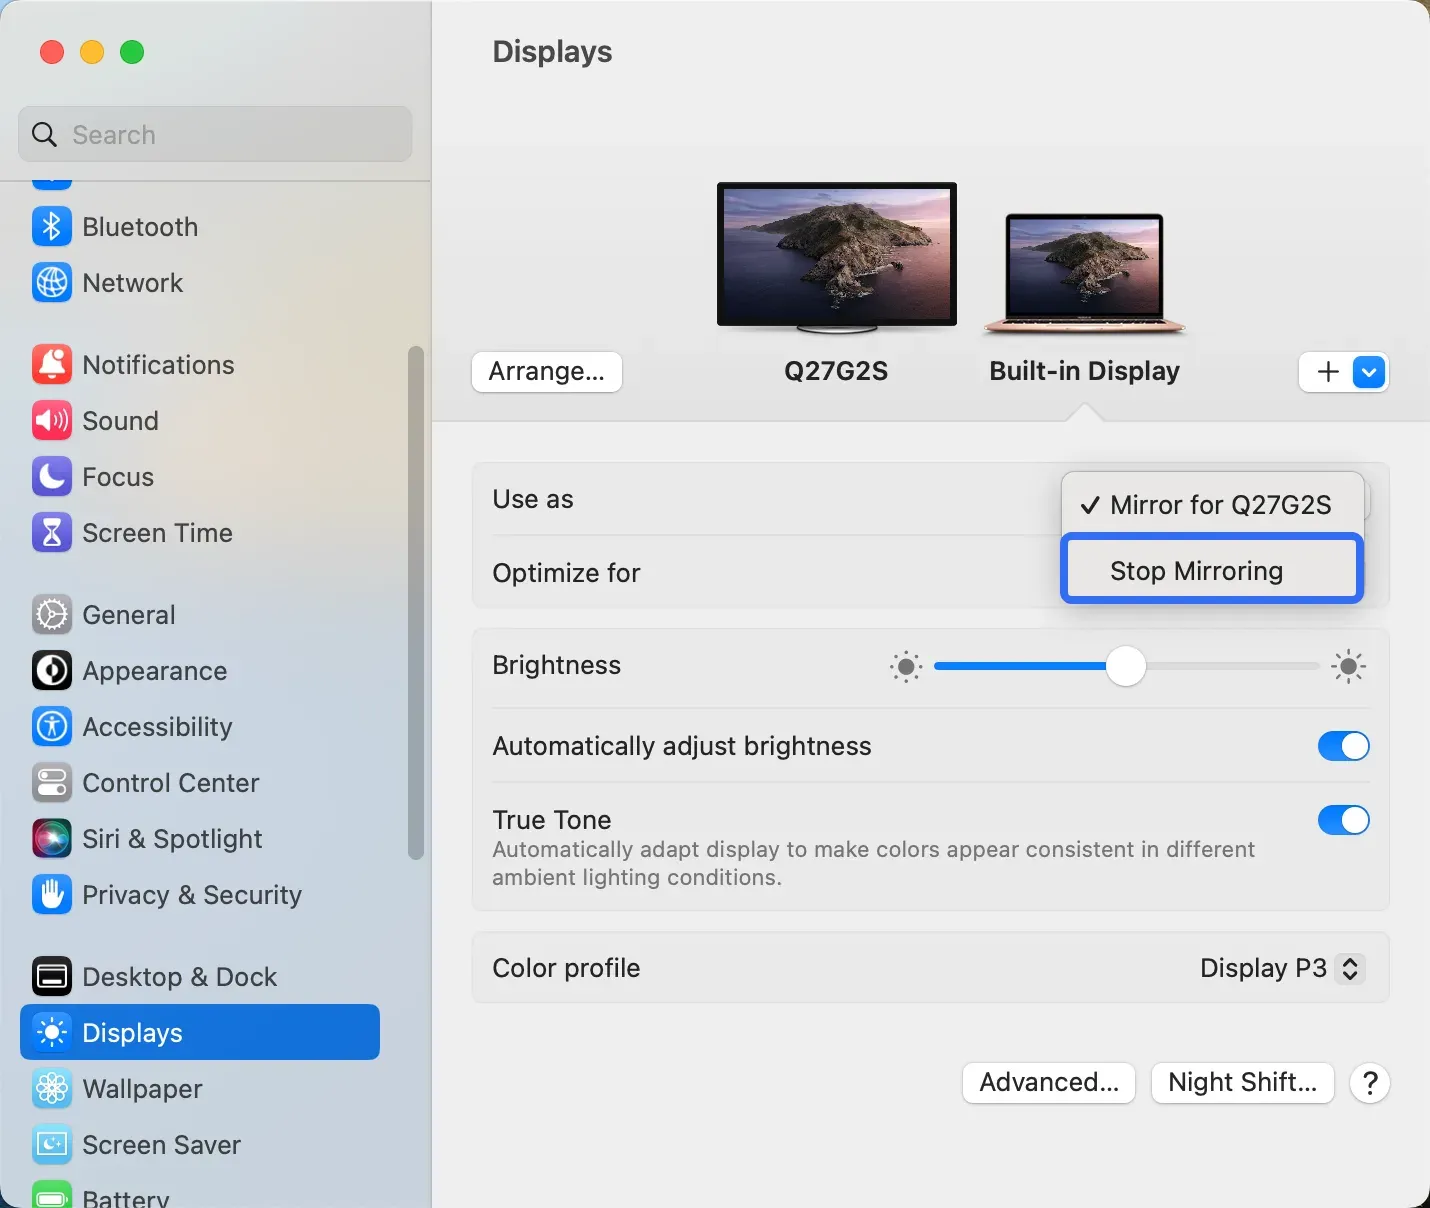The width and height of the screenshot is (1430, 1208).
Task: Open Network globe icon
Action: 52,283
